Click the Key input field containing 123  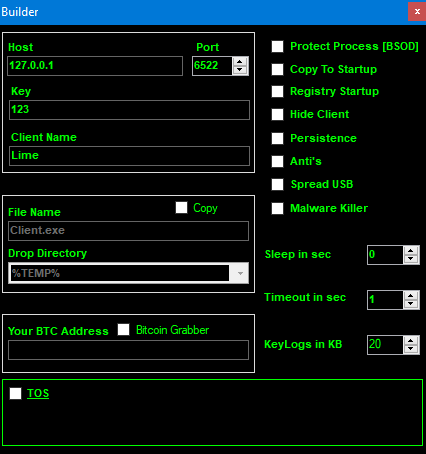pos(129,110)
